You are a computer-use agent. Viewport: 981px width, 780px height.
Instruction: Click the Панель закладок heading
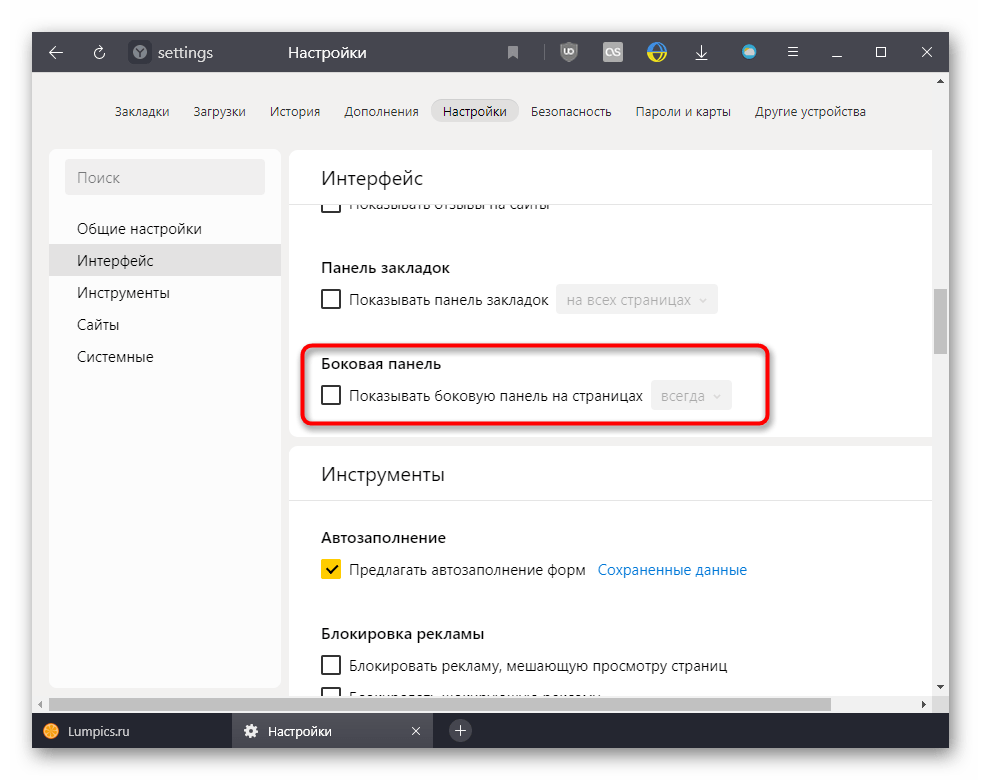(385, 268)
